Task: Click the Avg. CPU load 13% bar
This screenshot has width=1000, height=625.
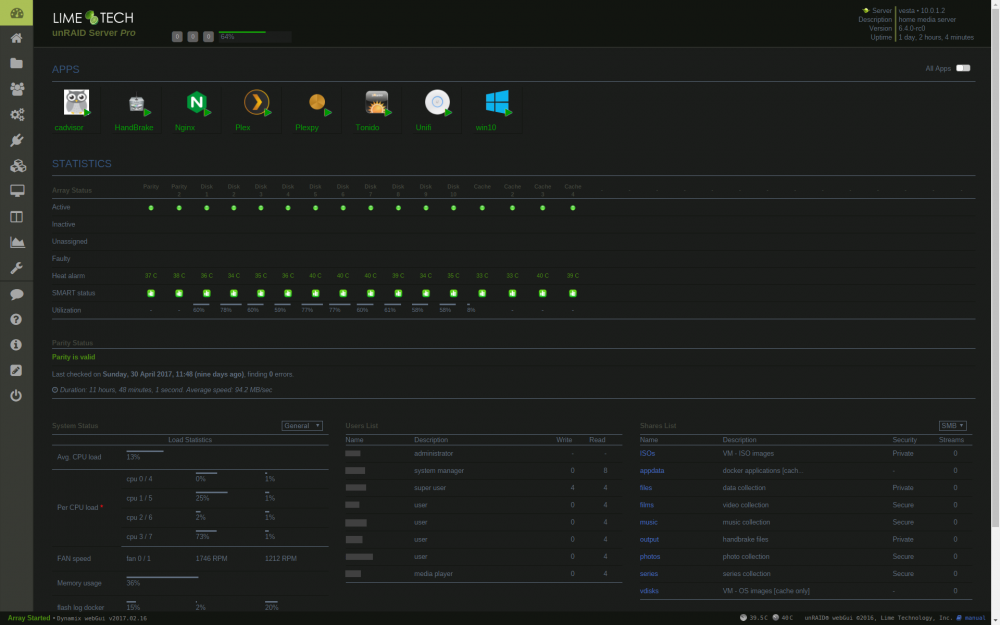Action: tap(145, 451)
